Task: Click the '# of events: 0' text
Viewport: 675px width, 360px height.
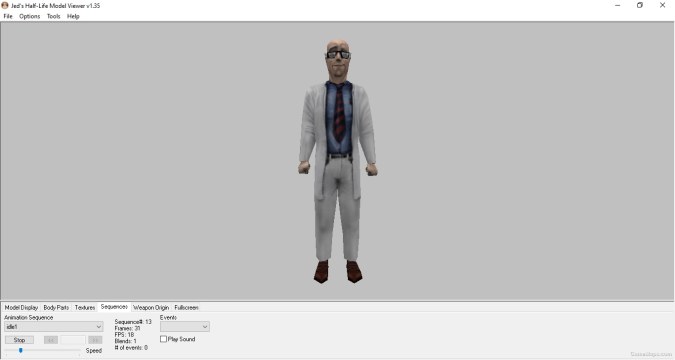Action: coord(131,348)
